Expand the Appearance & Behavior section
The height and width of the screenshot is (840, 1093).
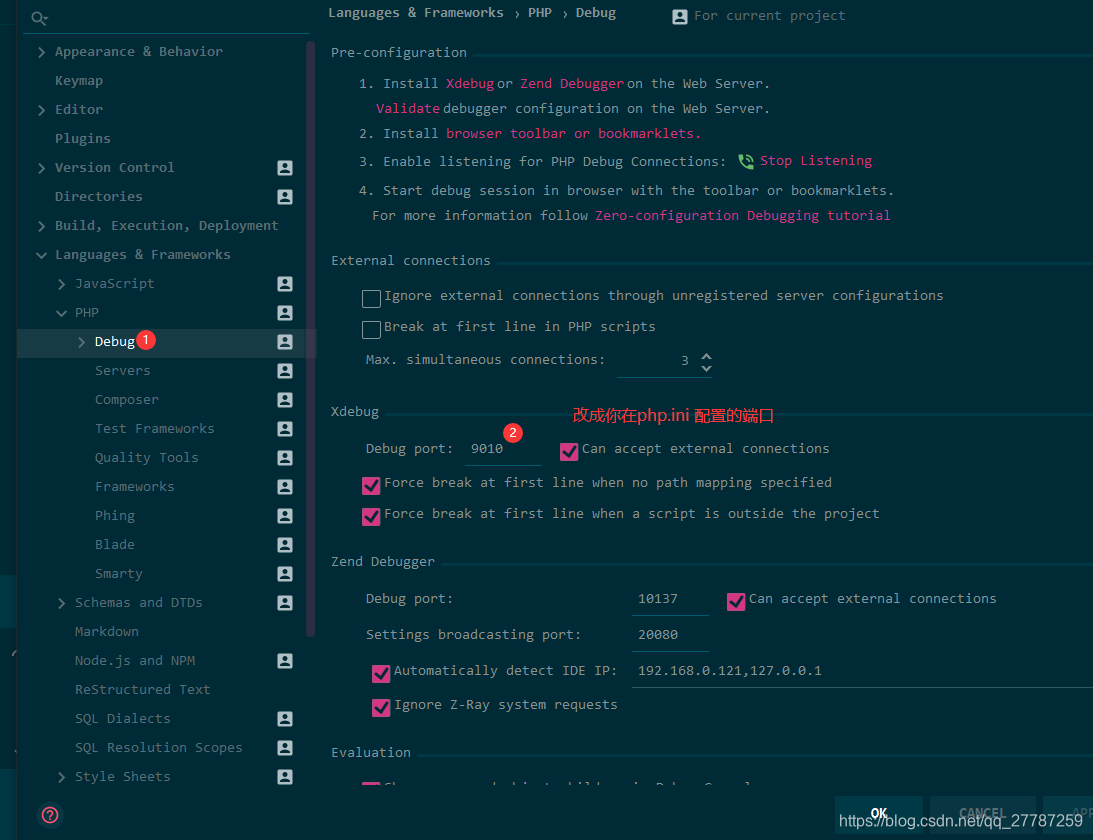40,51
